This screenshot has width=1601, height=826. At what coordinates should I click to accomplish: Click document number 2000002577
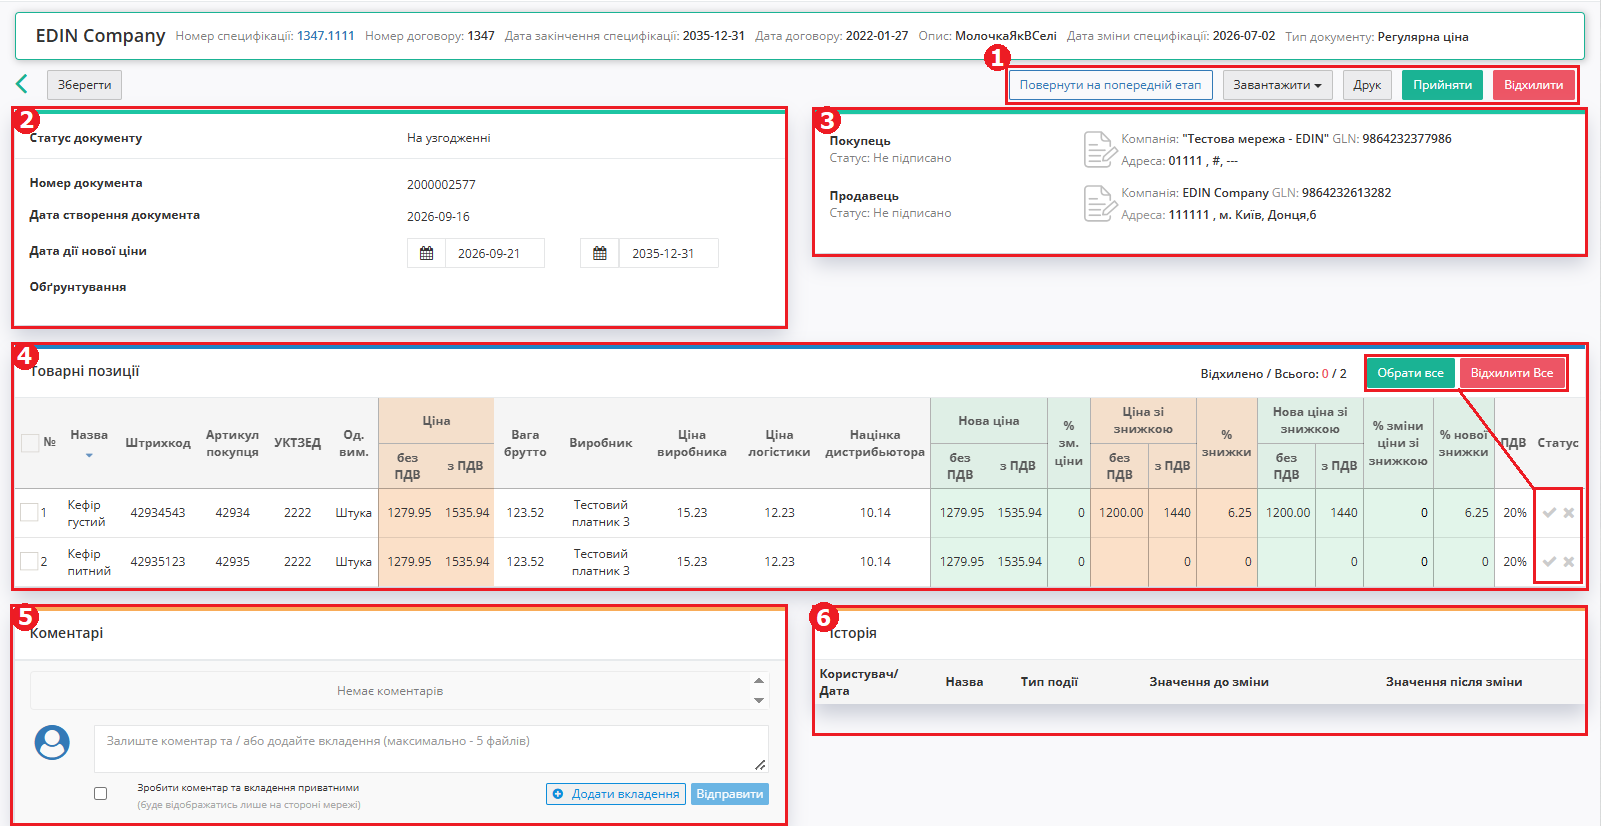click(441, 185)
